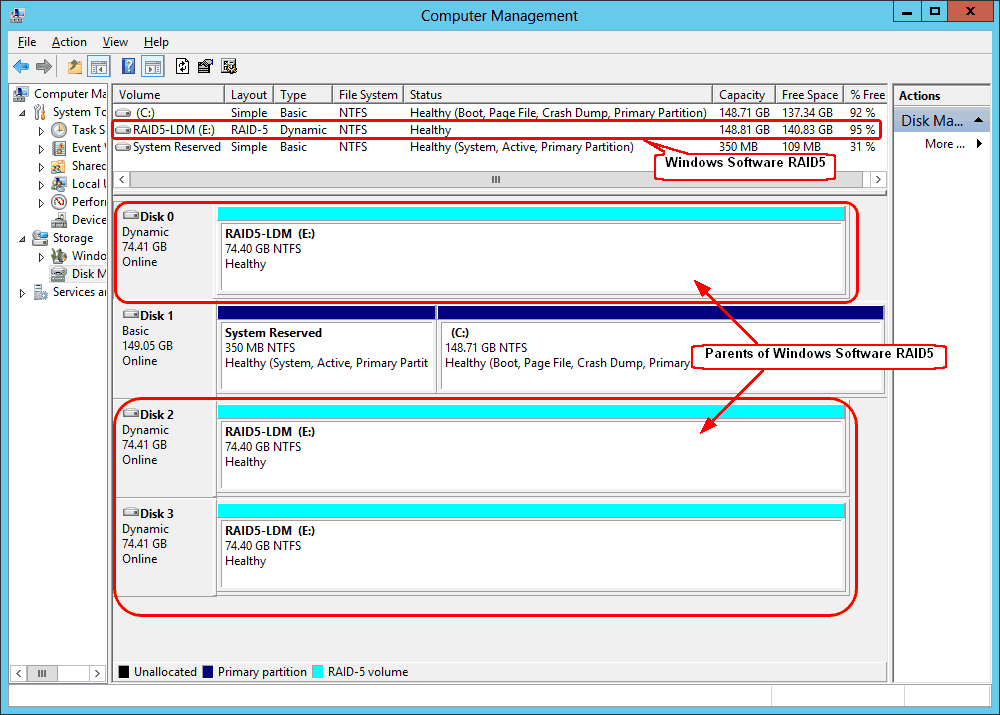
Task: Sort by the Volume column header
Action: (169, 94)
